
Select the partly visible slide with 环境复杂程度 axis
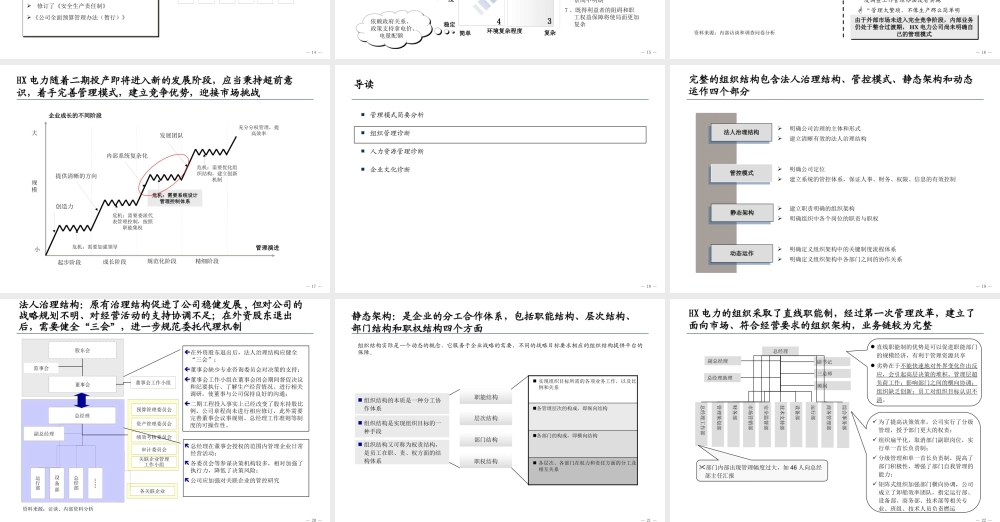(x=500, y=29)
